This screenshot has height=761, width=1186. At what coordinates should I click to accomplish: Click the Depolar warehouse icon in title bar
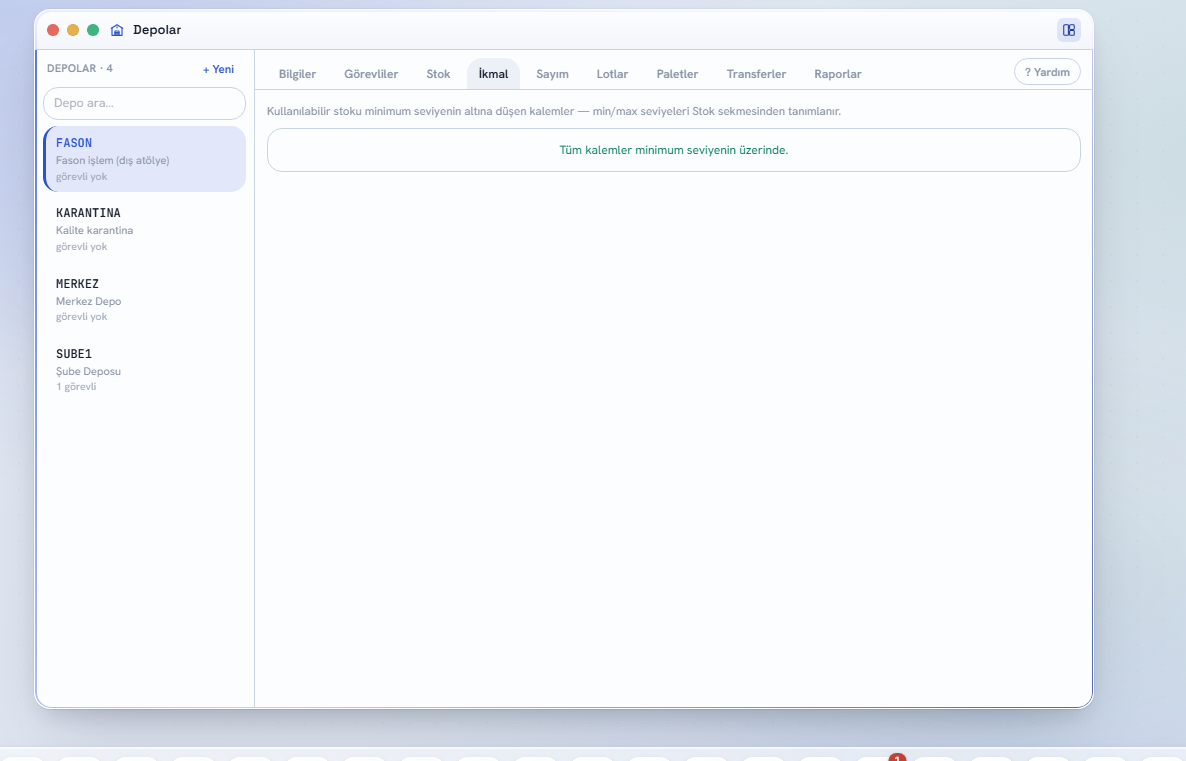click(116, 30)
